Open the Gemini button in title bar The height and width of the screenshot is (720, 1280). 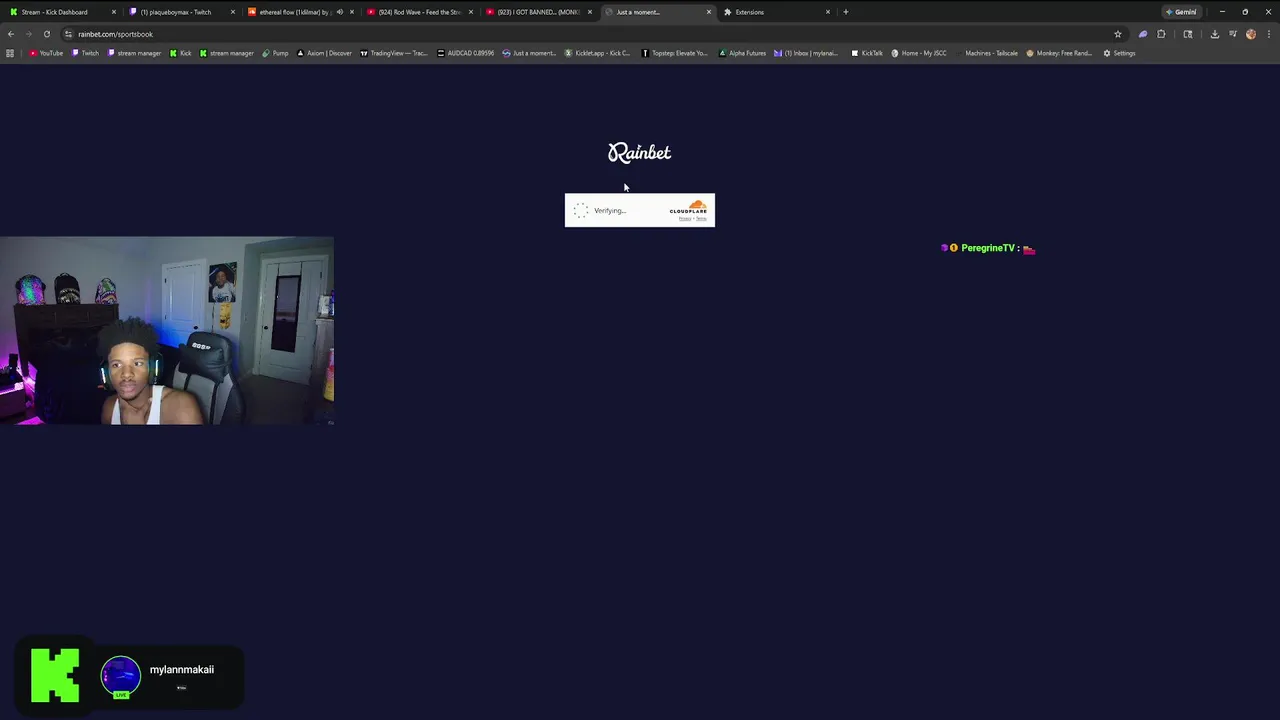pos(1181,12)
